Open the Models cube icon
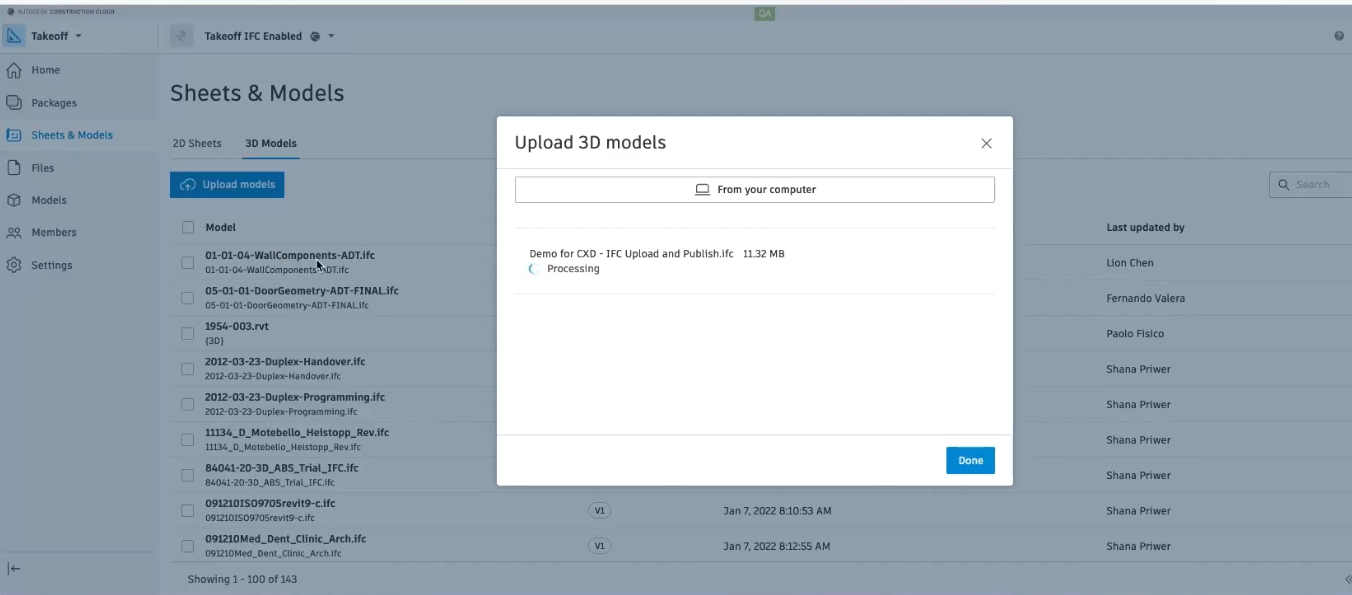Image resolution: width=1352 pixels, height=595 pixels. [14, 200]
